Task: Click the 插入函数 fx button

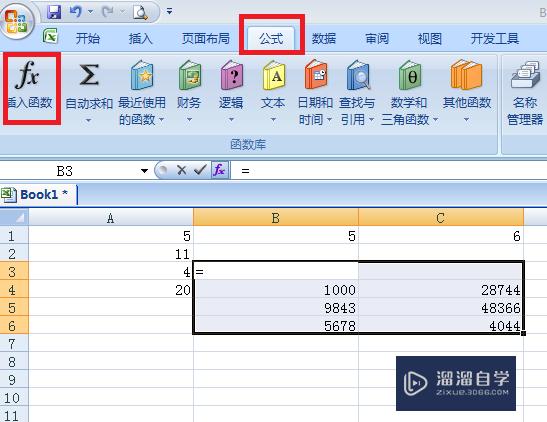Action: coord(31,85)
